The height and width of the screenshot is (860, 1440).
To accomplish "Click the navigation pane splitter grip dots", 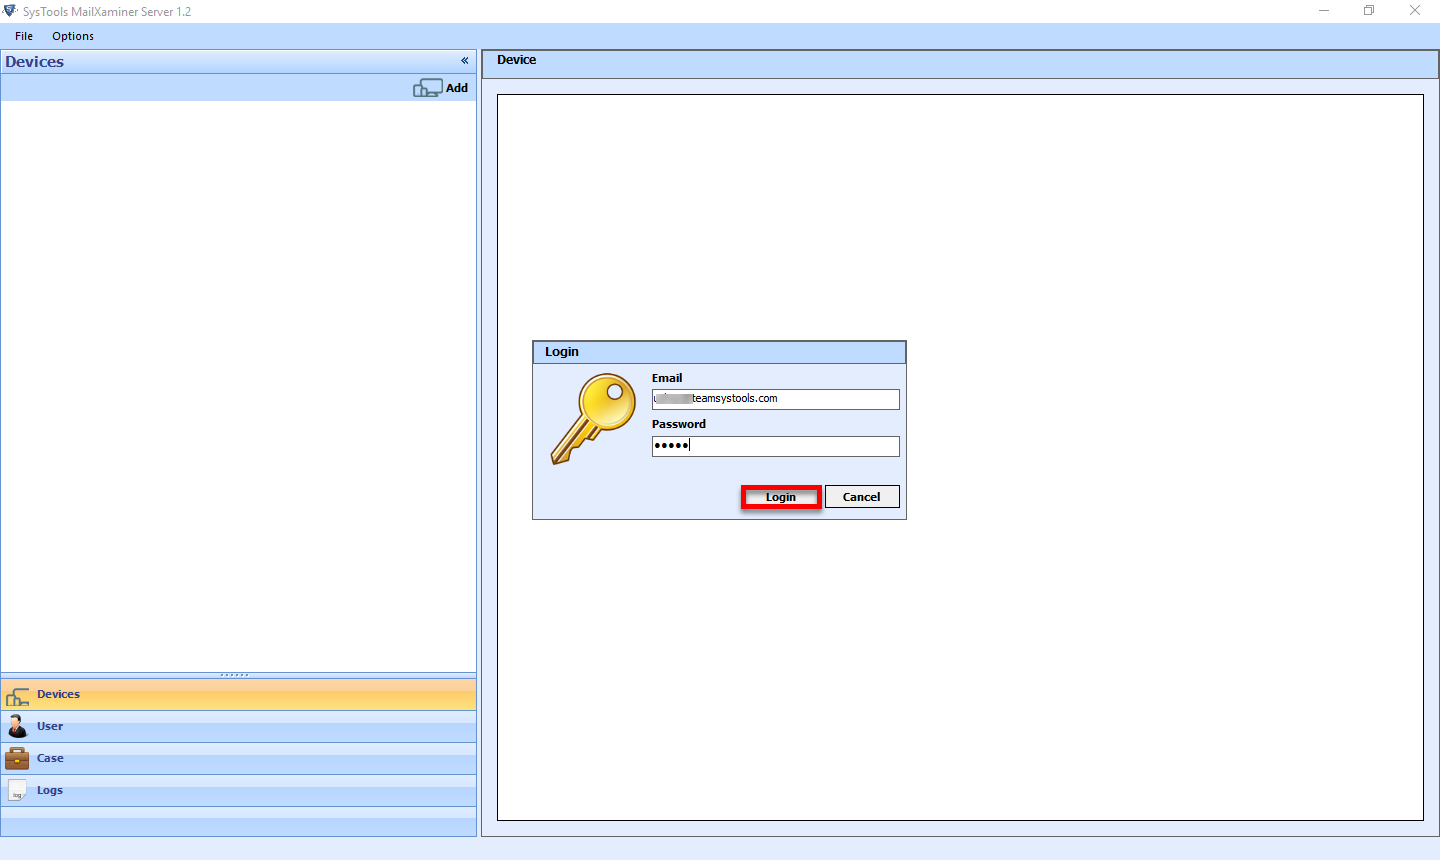I will pyautogui.click(x=235, y=675).
